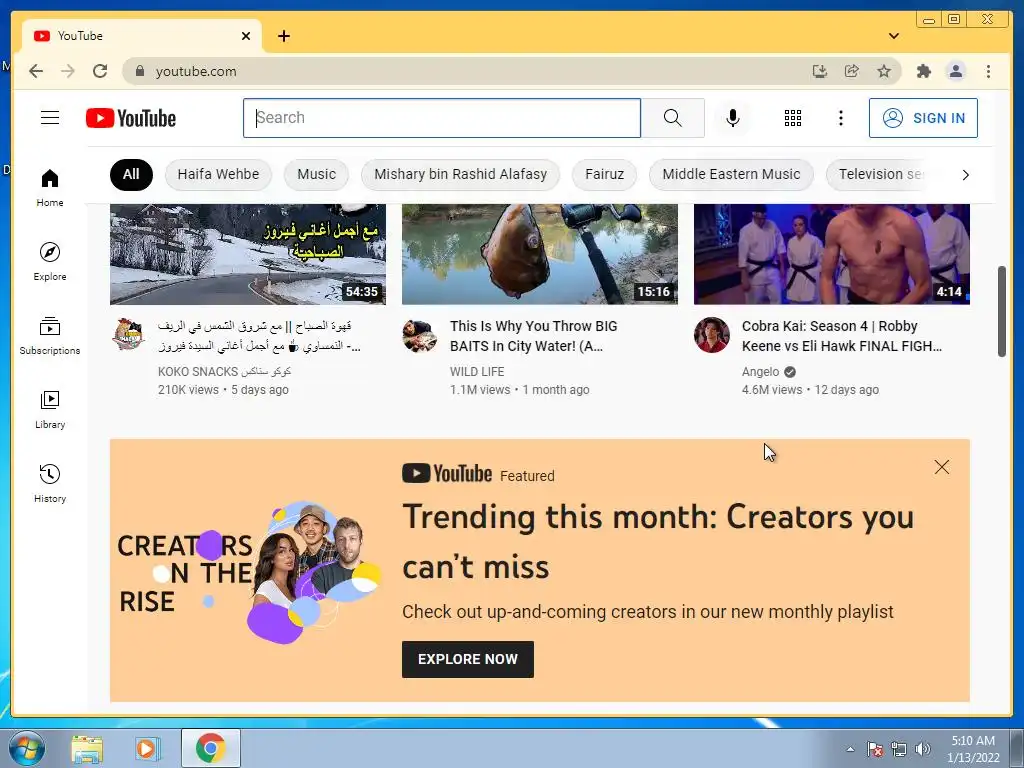
Task: Open the snowy road 54:35 thumbnail
Action: click(248, 254)
